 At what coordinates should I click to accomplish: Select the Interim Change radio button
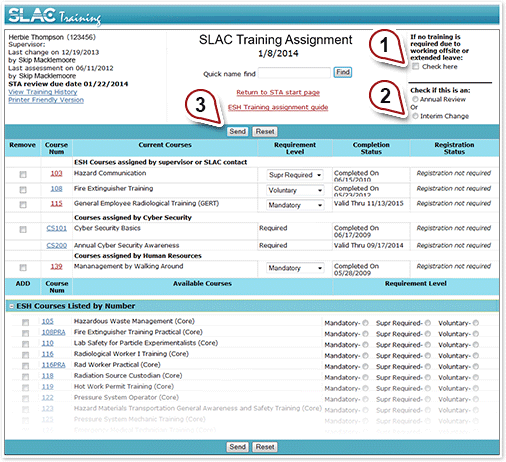(x=415, y=116)
